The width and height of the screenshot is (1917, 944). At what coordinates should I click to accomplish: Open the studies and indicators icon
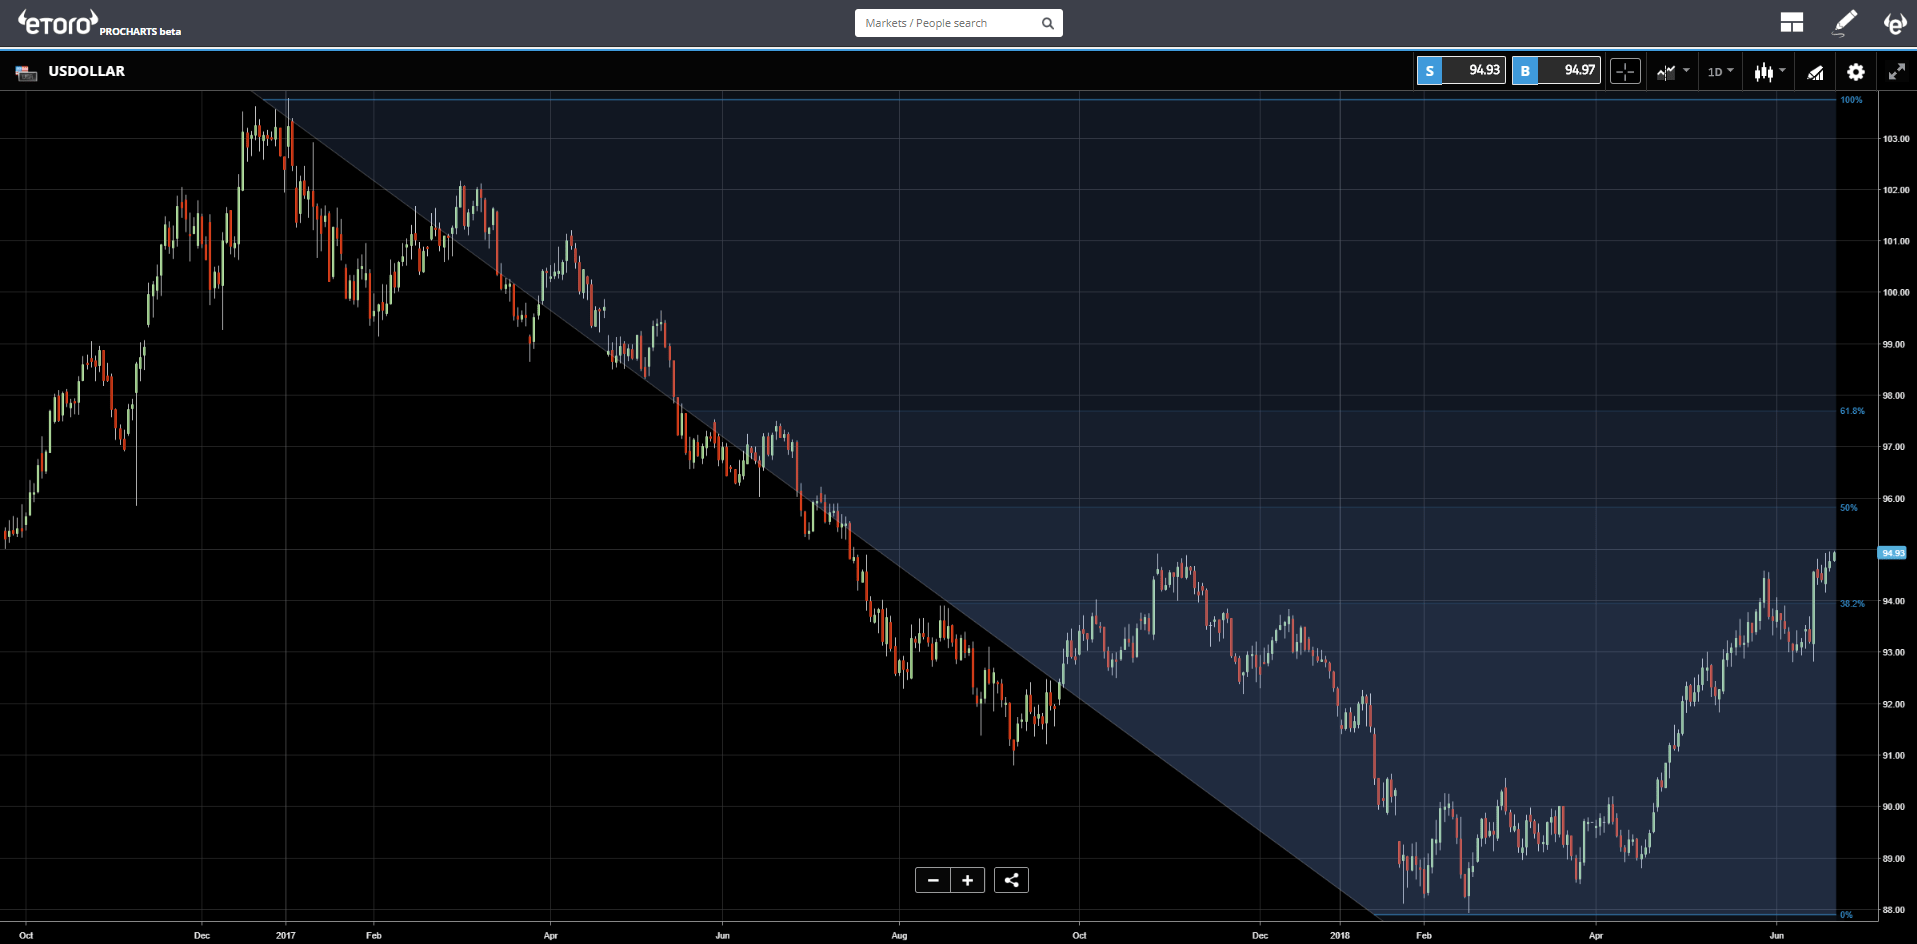[x=1815, y=71]
